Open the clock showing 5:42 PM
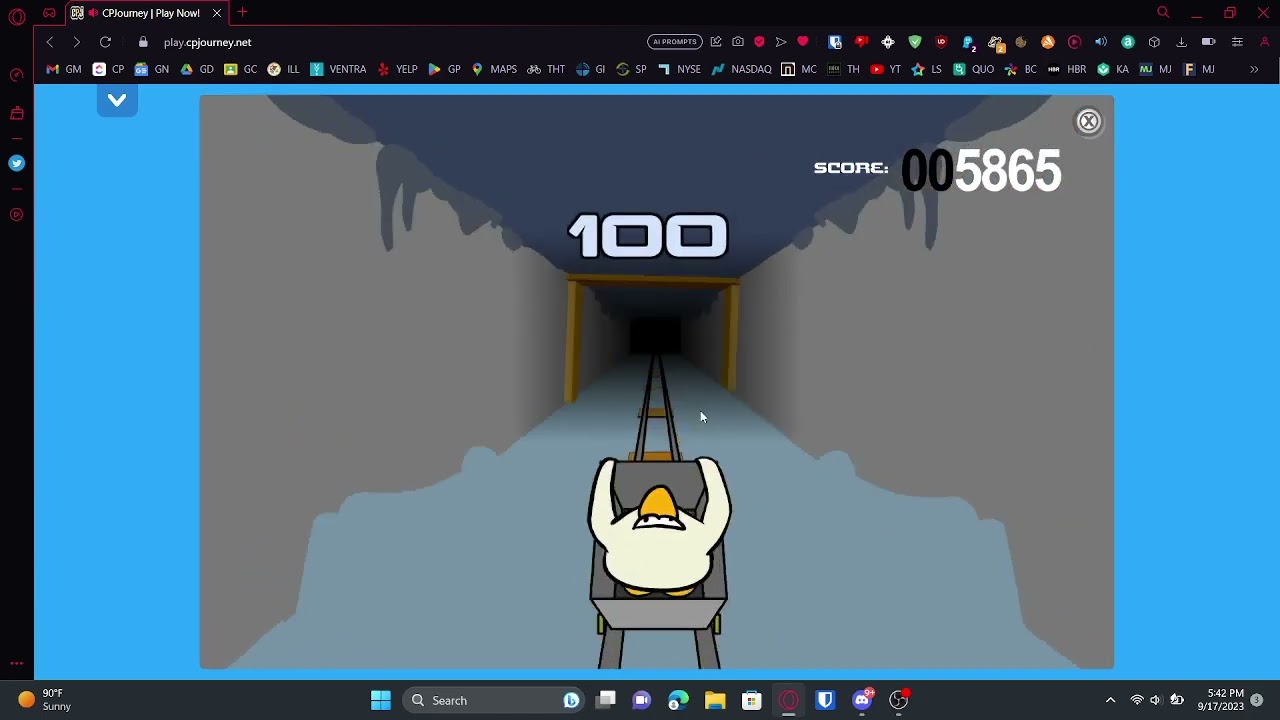 pyautogui.click(x=1225, y=700)
